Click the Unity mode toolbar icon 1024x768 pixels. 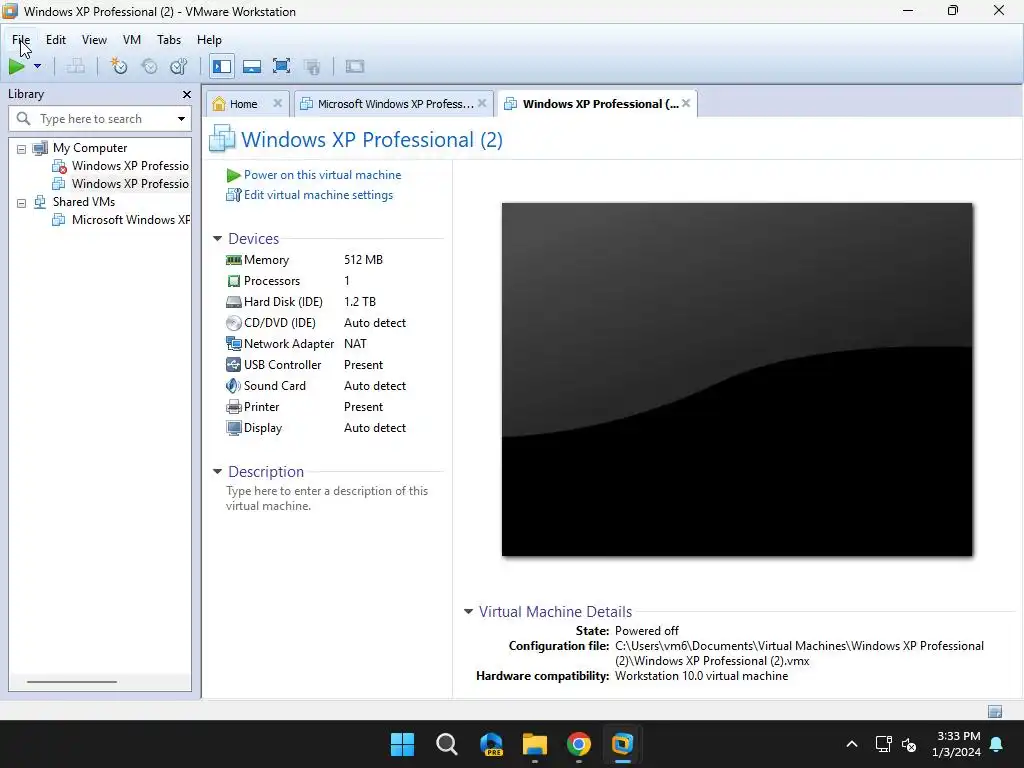[x=312, y=66]
